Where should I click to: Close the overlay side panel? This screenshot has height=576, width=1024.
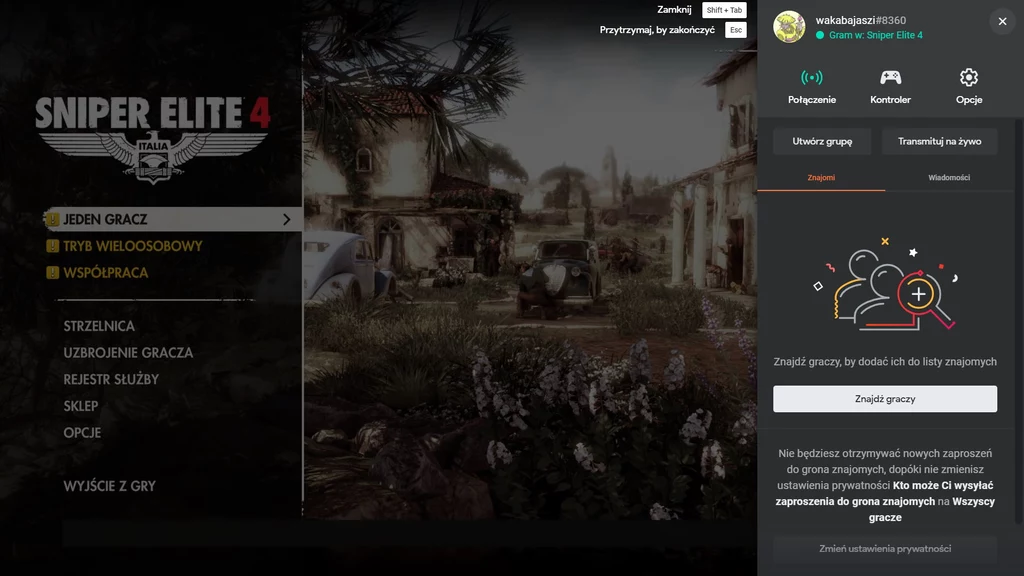(1002, 22)
